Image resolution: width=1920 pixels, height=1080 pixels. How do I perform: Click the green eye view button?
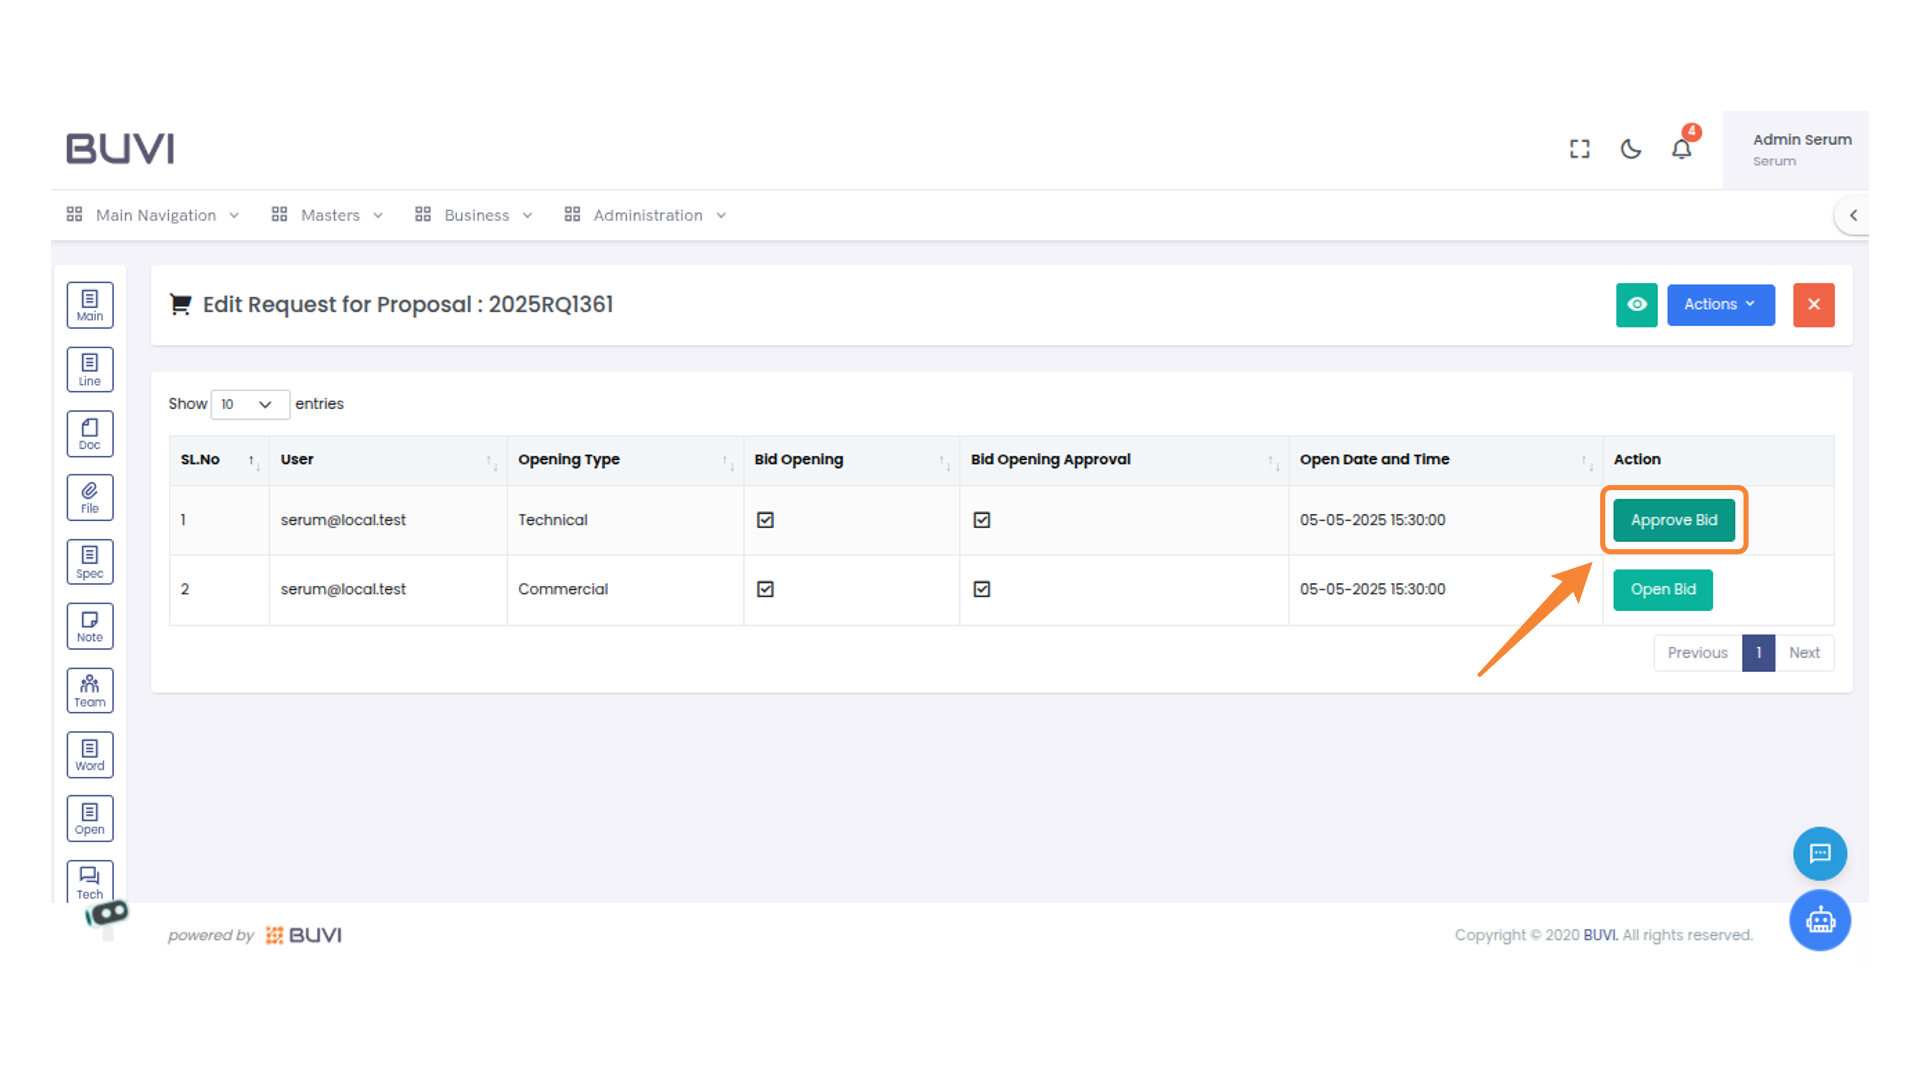click(x=1636, y=305)
